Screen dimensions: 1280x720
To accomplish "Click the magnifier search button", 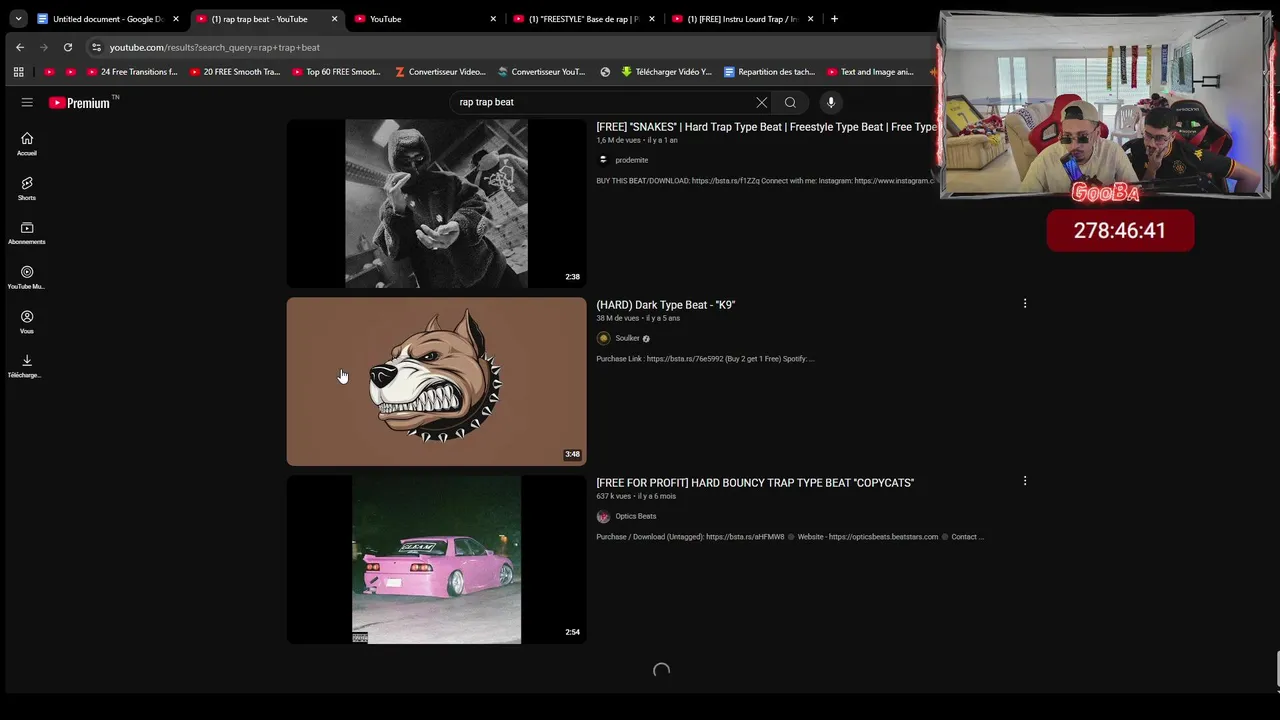I will (x=790, y=102).
